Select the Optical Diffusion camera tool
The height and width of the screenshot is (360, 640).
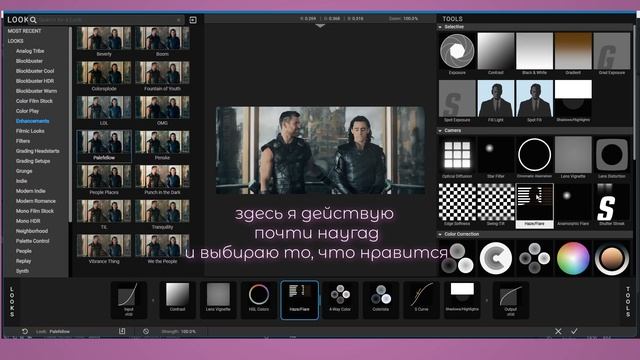pos(457,158)
